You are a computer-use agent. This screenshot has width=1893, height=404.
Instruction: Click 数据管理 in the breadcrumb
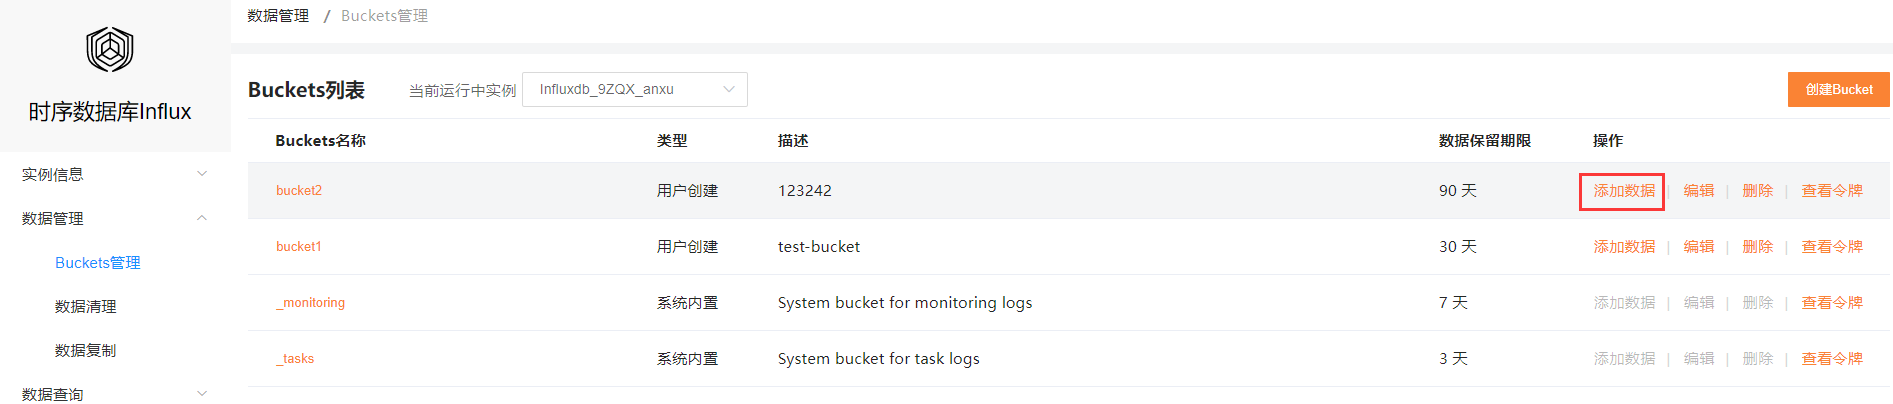point(278,16)
